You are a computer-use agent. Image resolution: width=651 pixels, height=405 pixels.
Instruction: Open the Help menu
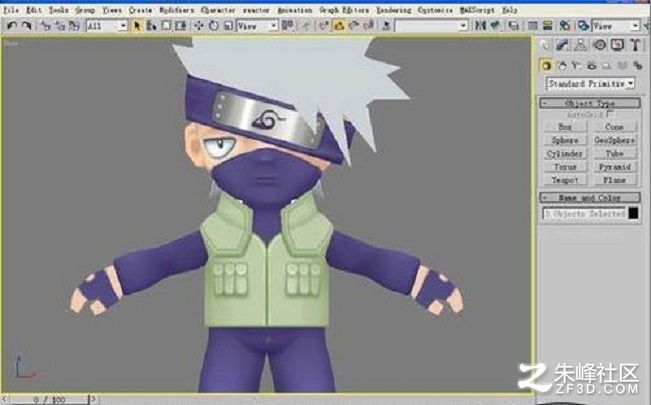[x=510, y=10]
